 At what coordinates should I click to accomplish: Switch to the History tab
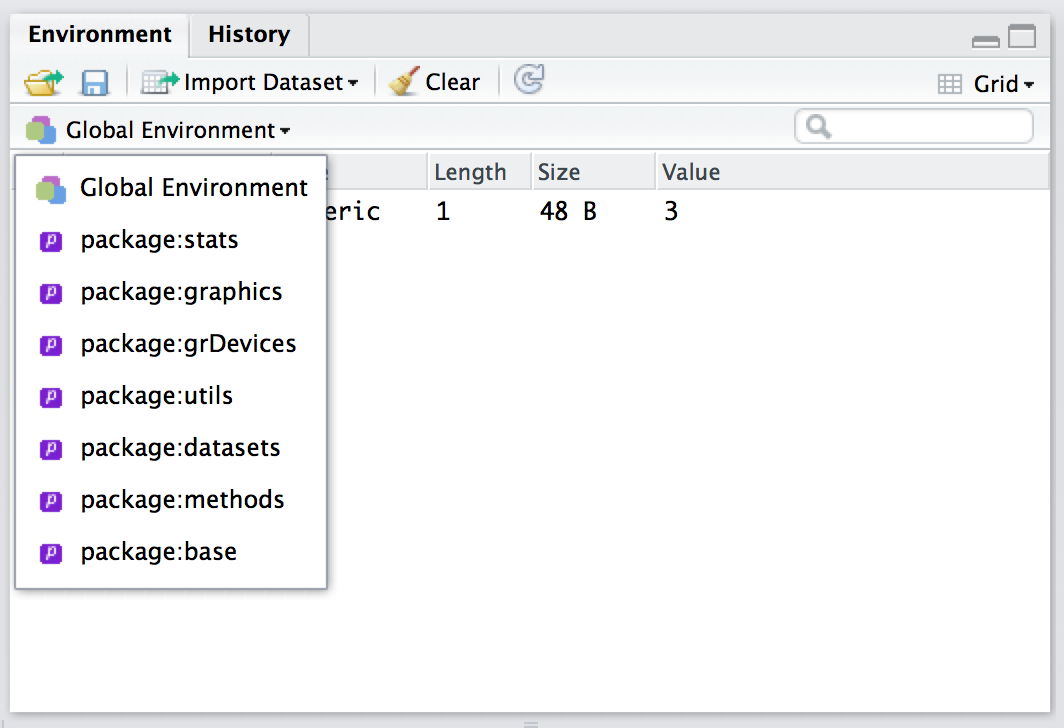click(x=249, y=35)
